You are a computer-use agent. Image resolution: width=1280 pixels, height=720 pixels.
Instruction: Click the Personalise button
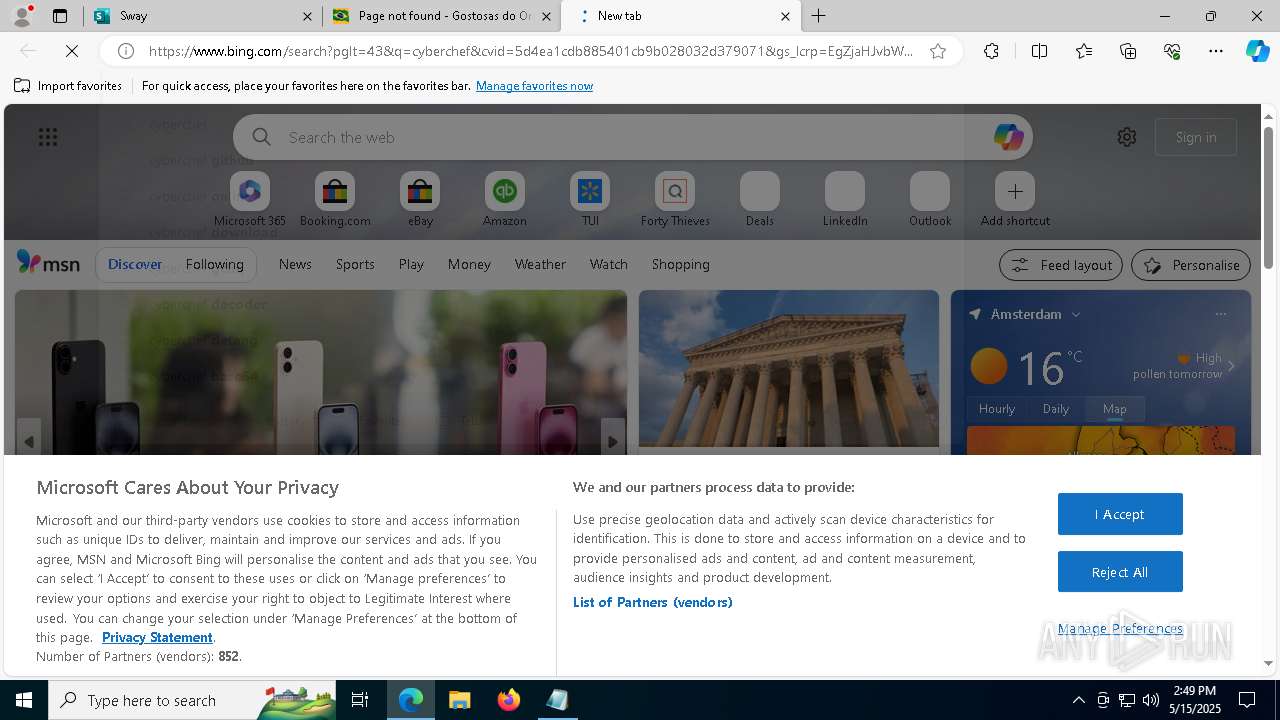tap(1191, 265)
